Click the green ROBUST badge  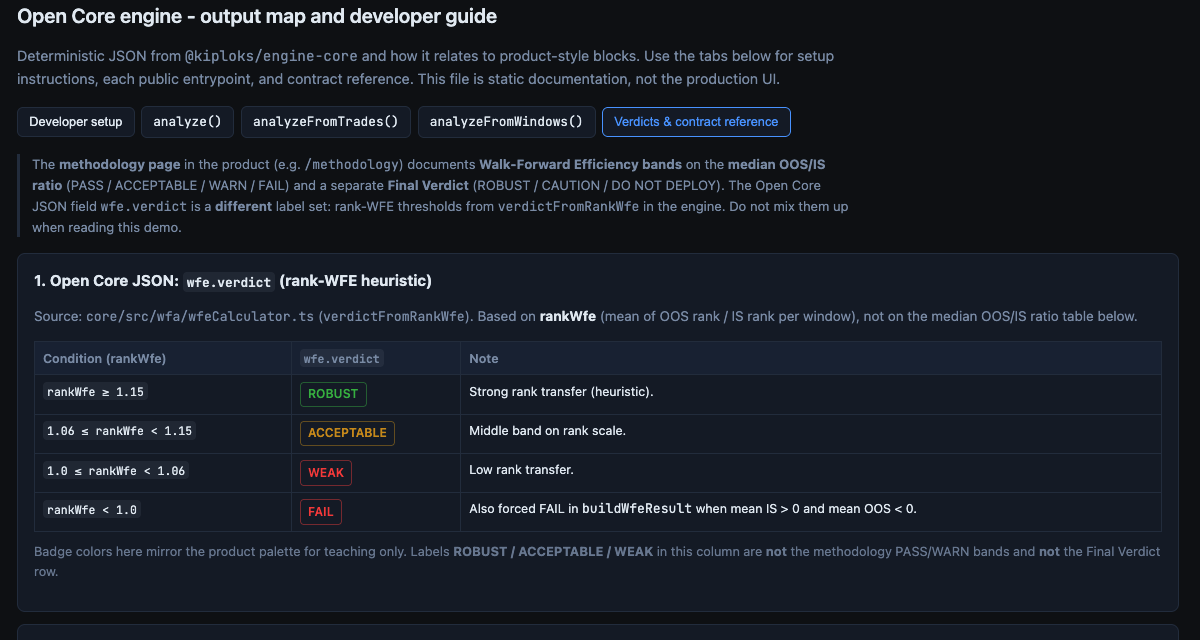coord(333,394)
